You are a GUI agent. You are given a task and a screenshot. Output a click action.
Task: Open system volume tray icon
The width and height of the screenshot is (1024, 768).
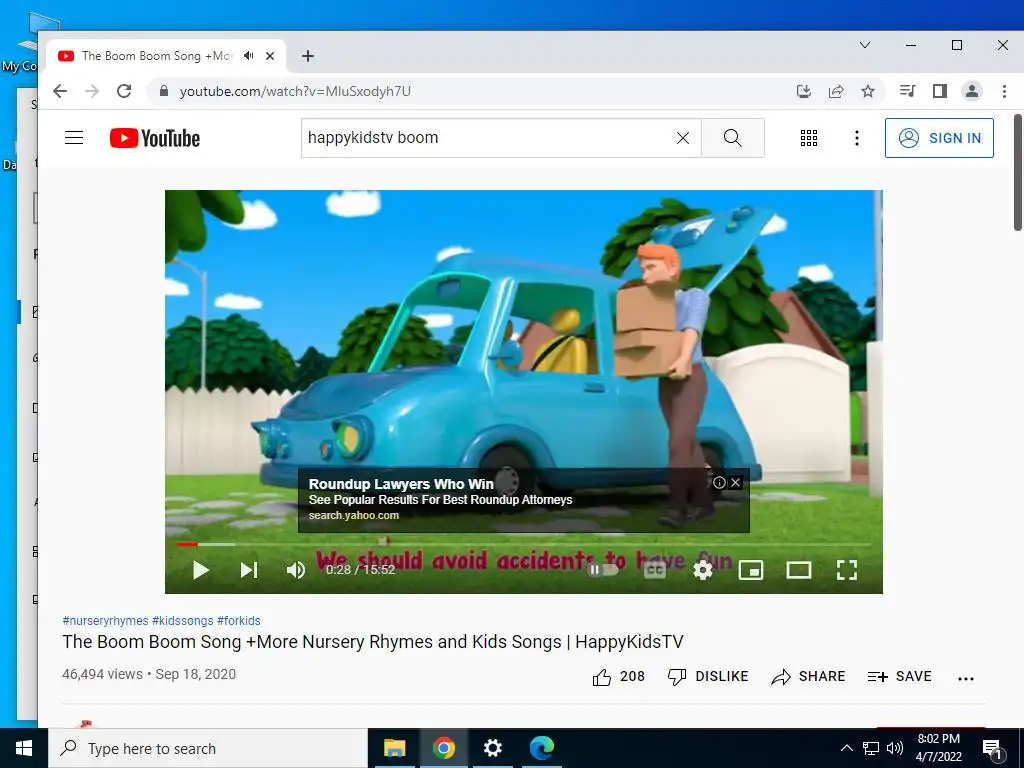[895, 748]
